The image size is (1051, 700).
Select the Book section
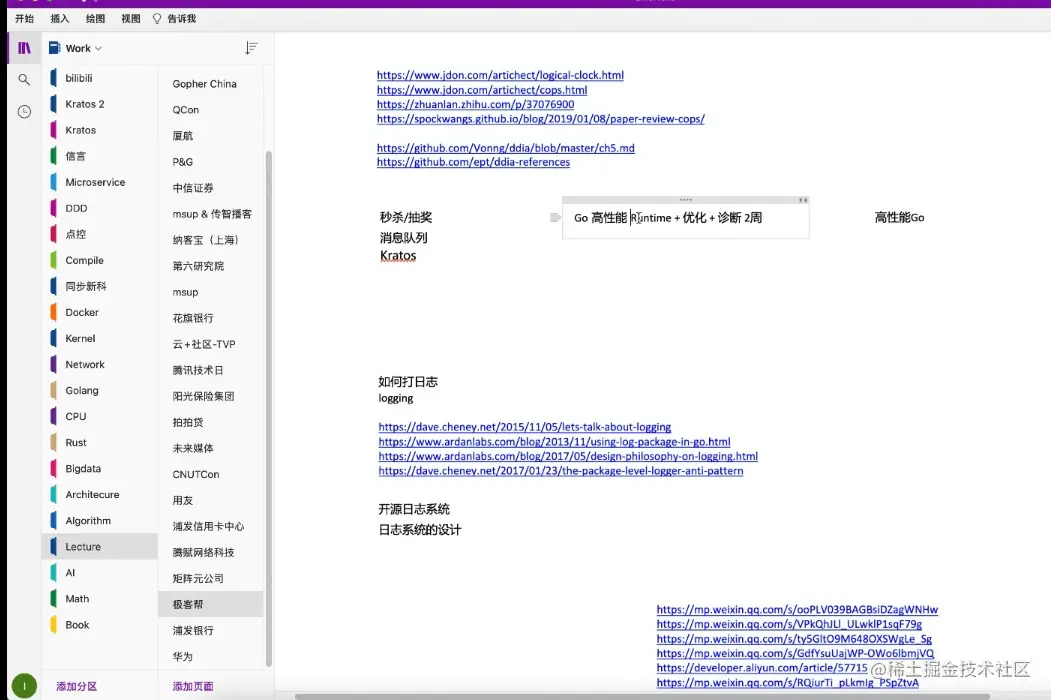tap(99, 625)
